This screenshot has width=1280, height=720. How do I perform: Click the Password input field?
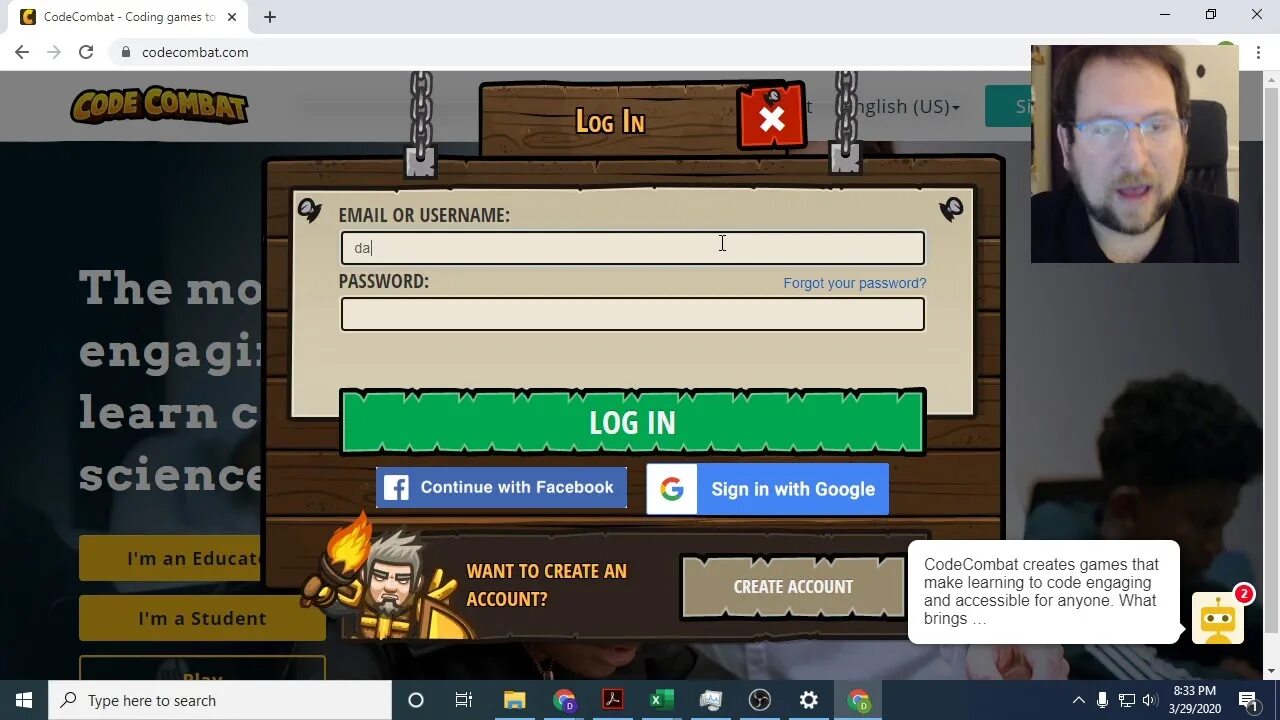632,314
